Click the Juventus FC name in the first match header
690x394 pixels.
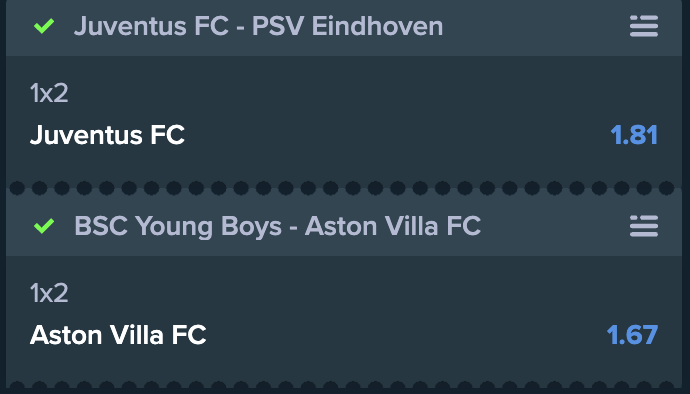[x=151, y=26]
